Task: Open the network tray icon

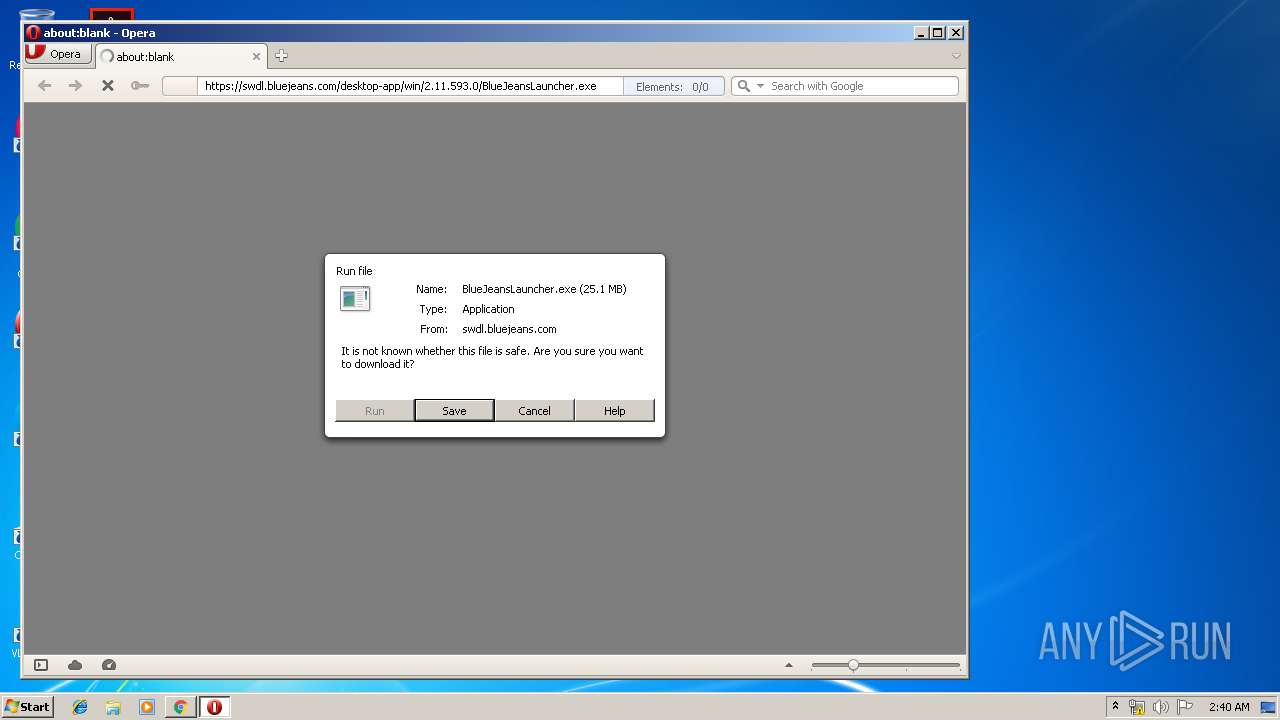Action: tap(1137, 707)
